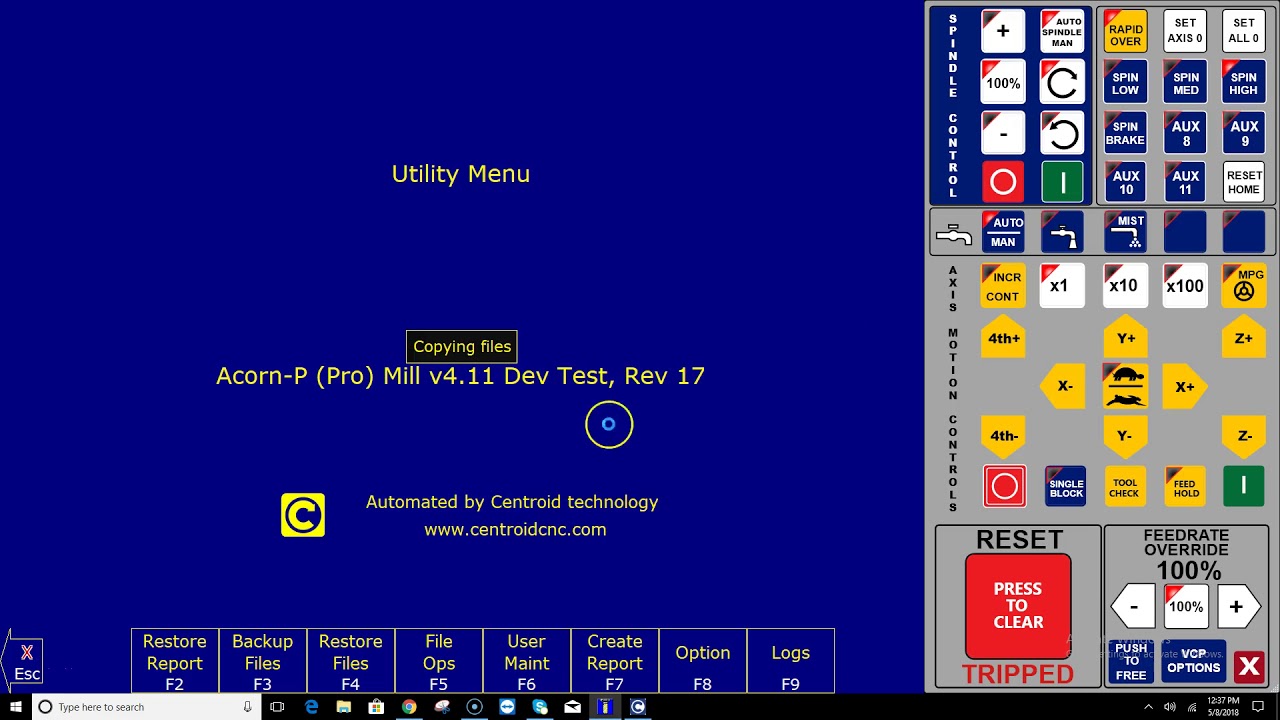Open Logs F9 menu

(791, 661)
